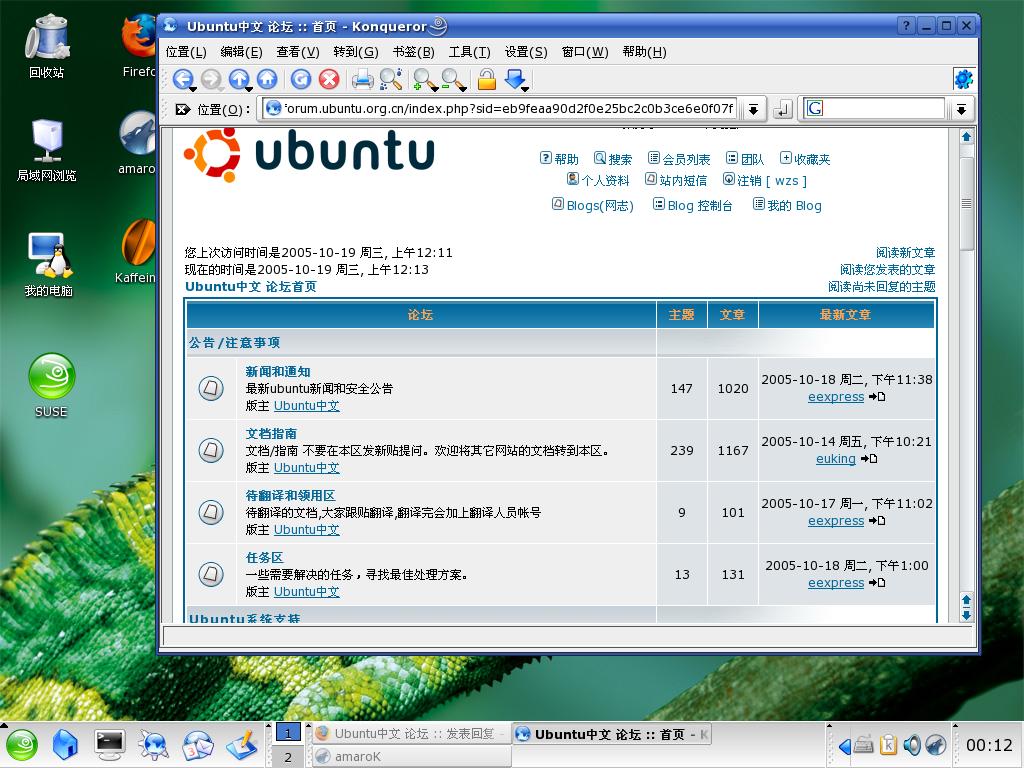Open the Home page icon
Screen dimensions: 1024x768
point(267,79)
